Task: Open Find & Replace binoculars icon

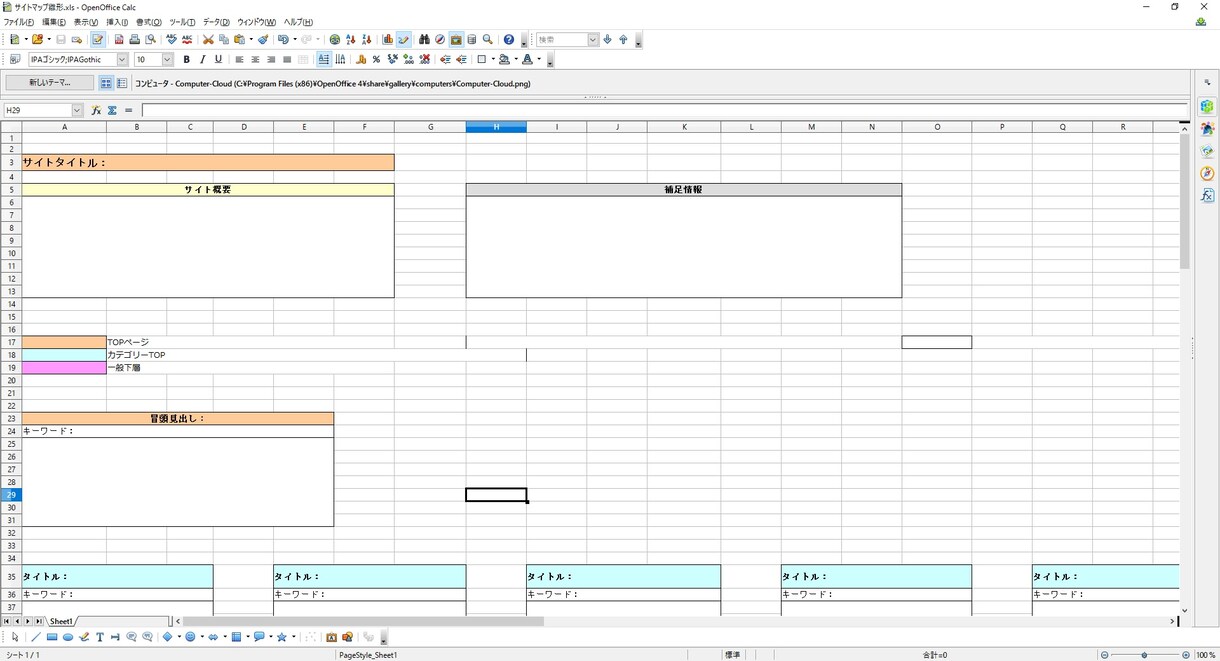Action: pos(424,40)
